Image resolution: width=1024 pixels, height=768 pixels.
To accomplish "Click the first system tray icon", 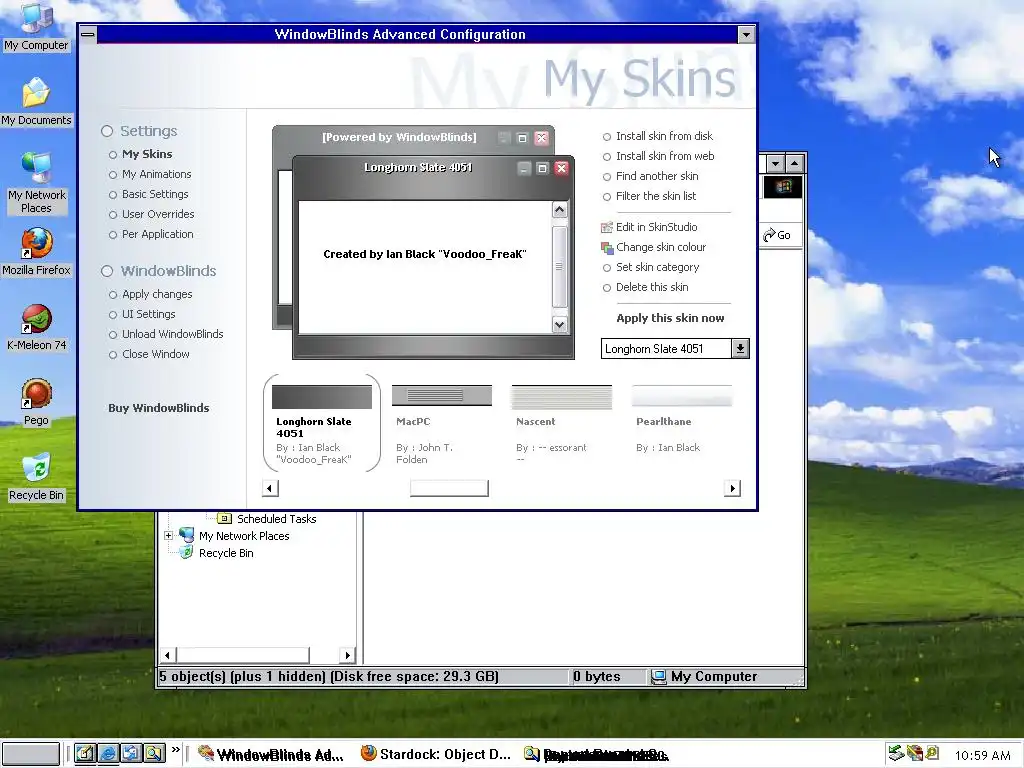I will 896,753.
